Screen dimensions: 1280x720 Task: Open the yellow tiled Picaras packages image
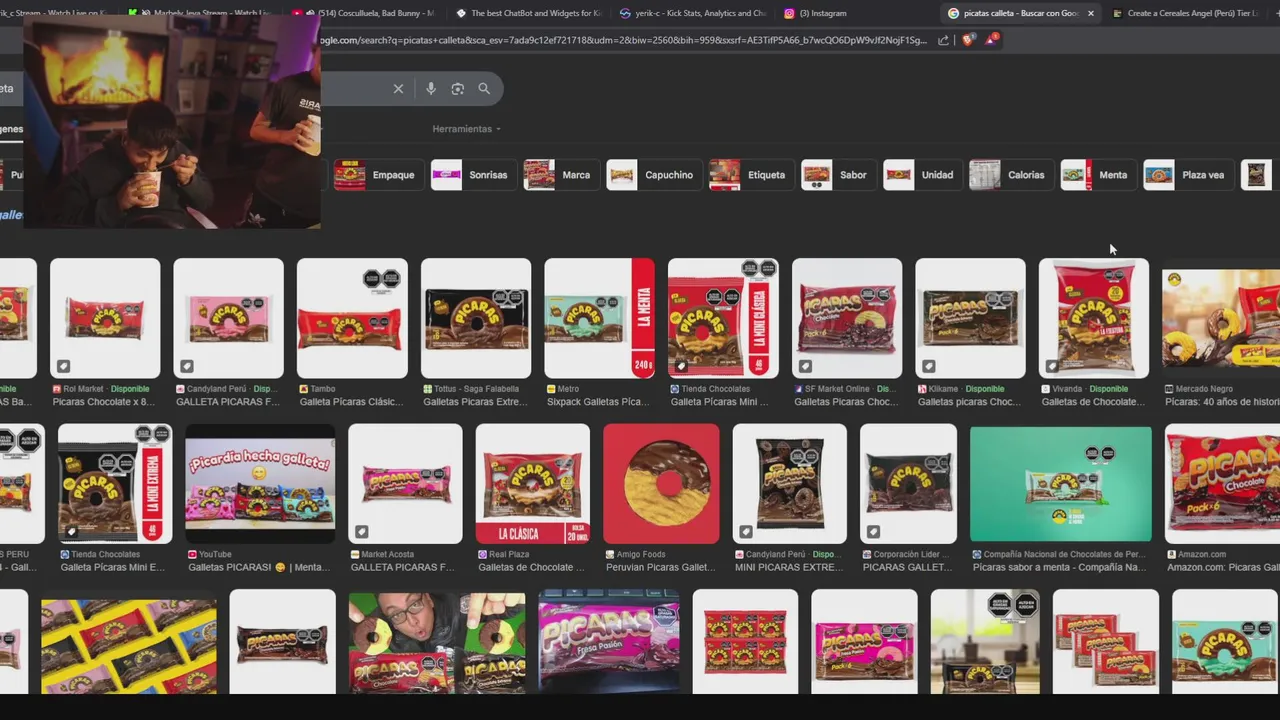click(x=129, y=645)
